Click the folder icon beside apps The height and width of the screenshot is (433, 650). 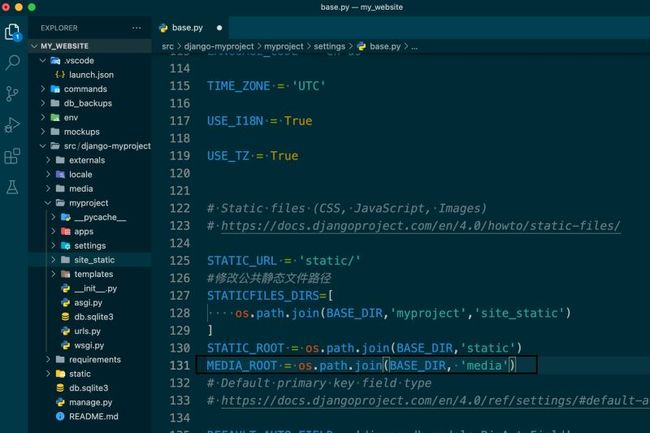click(65, 231)
